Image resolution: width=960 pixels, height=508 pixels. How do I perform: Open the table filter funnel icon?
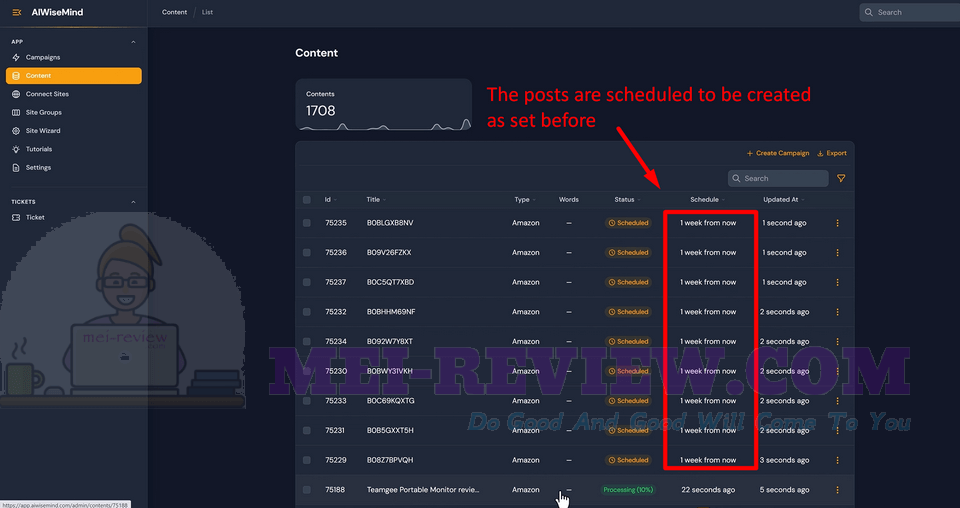point(841,178)
